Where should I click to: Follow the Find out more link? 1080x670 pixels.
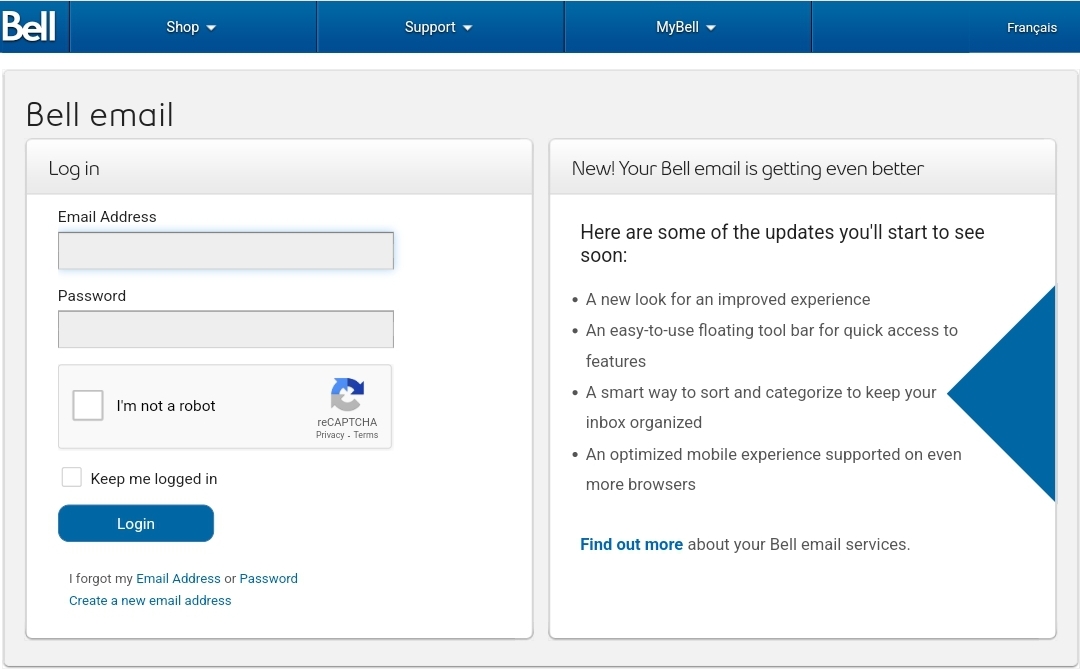pyautogui.click(x=632, y=544)
